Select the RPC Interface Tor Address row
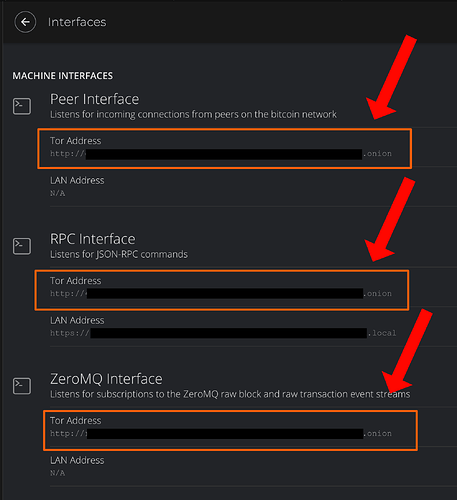The image size is (457, 500). [222, 290]
